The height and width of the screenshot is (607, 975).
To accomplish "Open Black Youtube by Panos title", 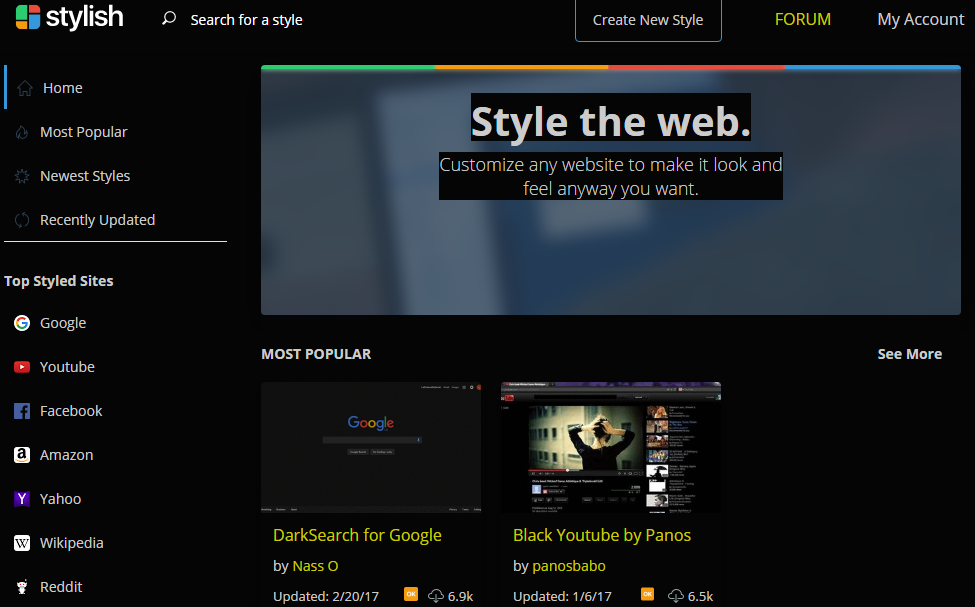I will (601, 535).
